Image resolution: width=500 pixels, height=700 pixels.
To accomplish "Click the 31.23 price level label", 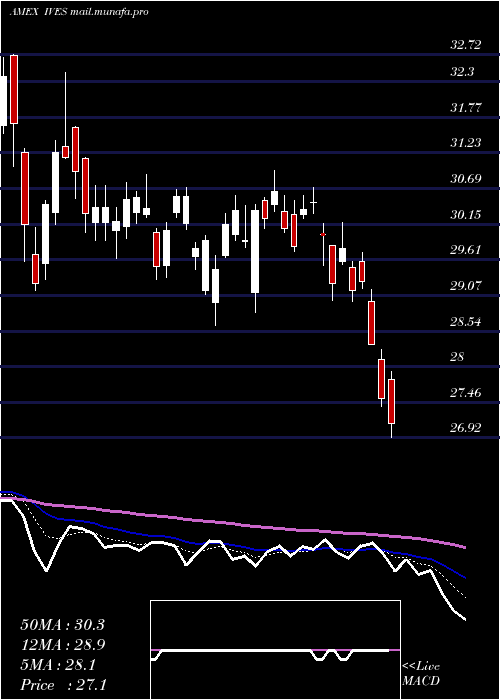I will (466, 143).
